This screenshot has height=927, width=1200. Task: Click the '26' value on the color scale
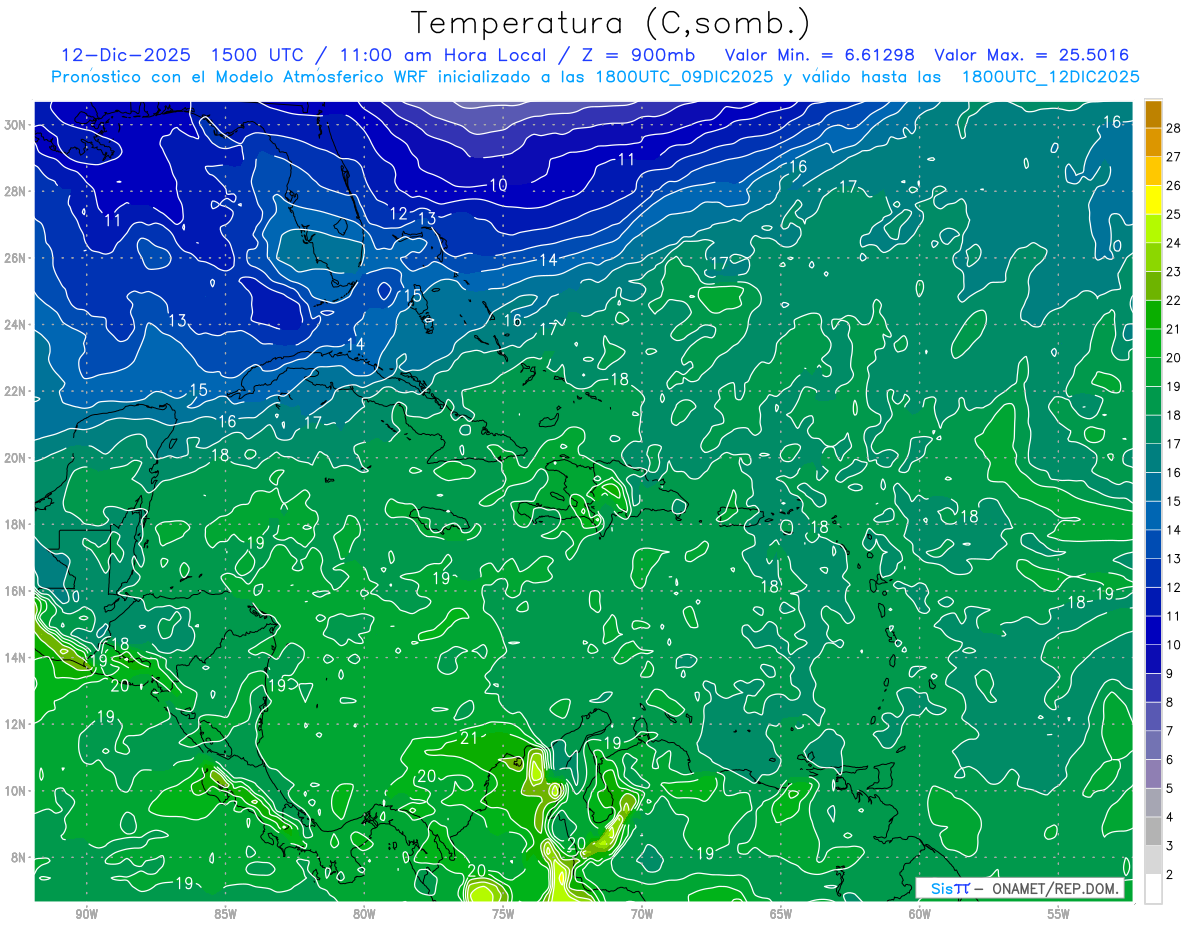(1174, 185)
